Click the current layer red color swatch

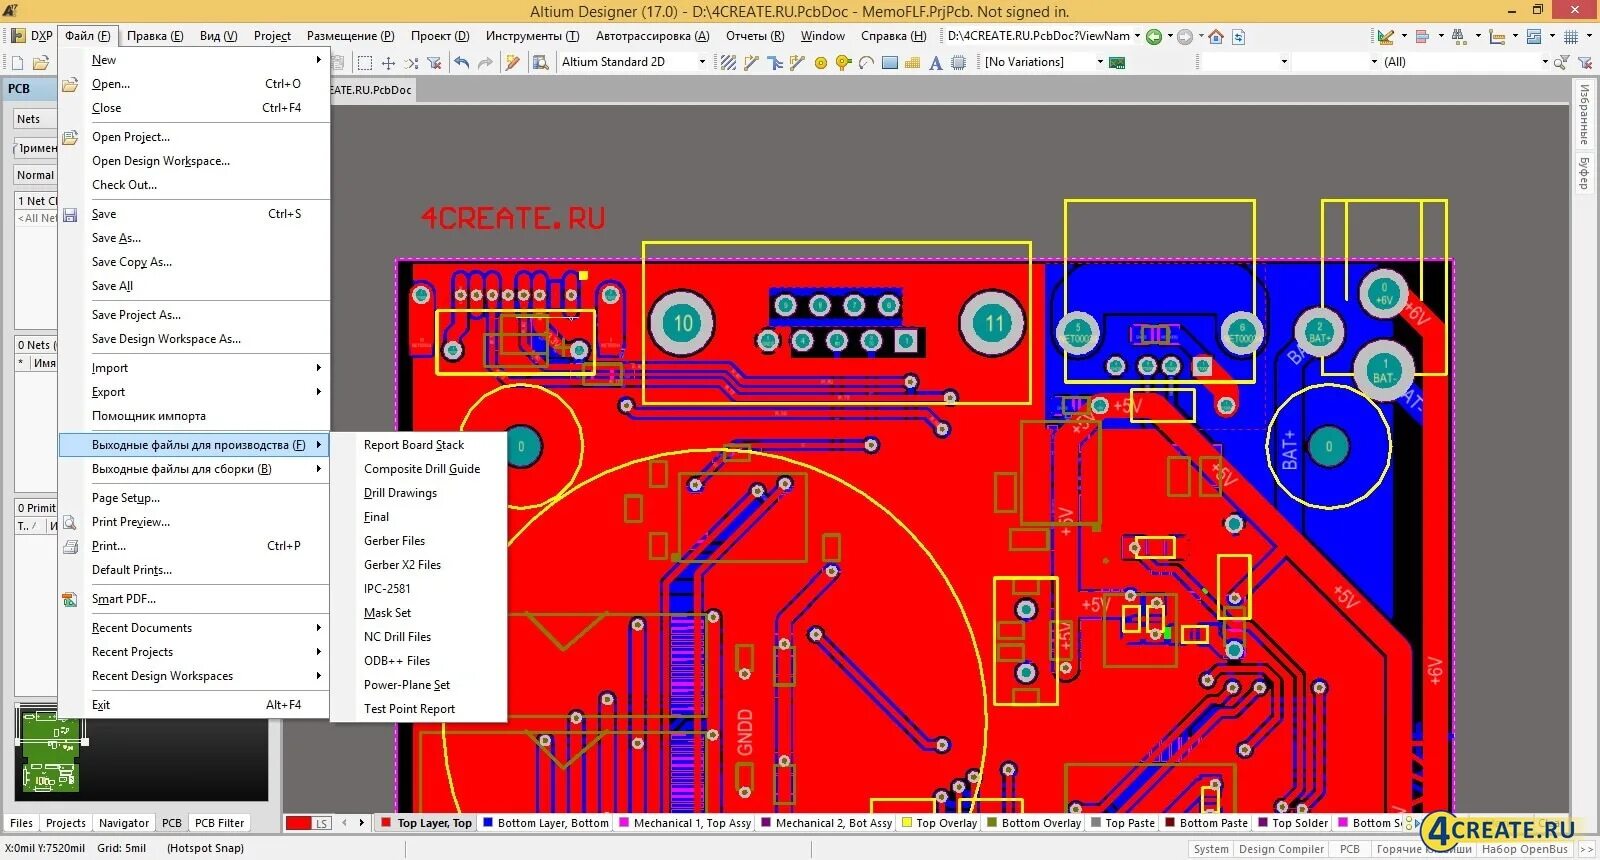click(298, 823)
